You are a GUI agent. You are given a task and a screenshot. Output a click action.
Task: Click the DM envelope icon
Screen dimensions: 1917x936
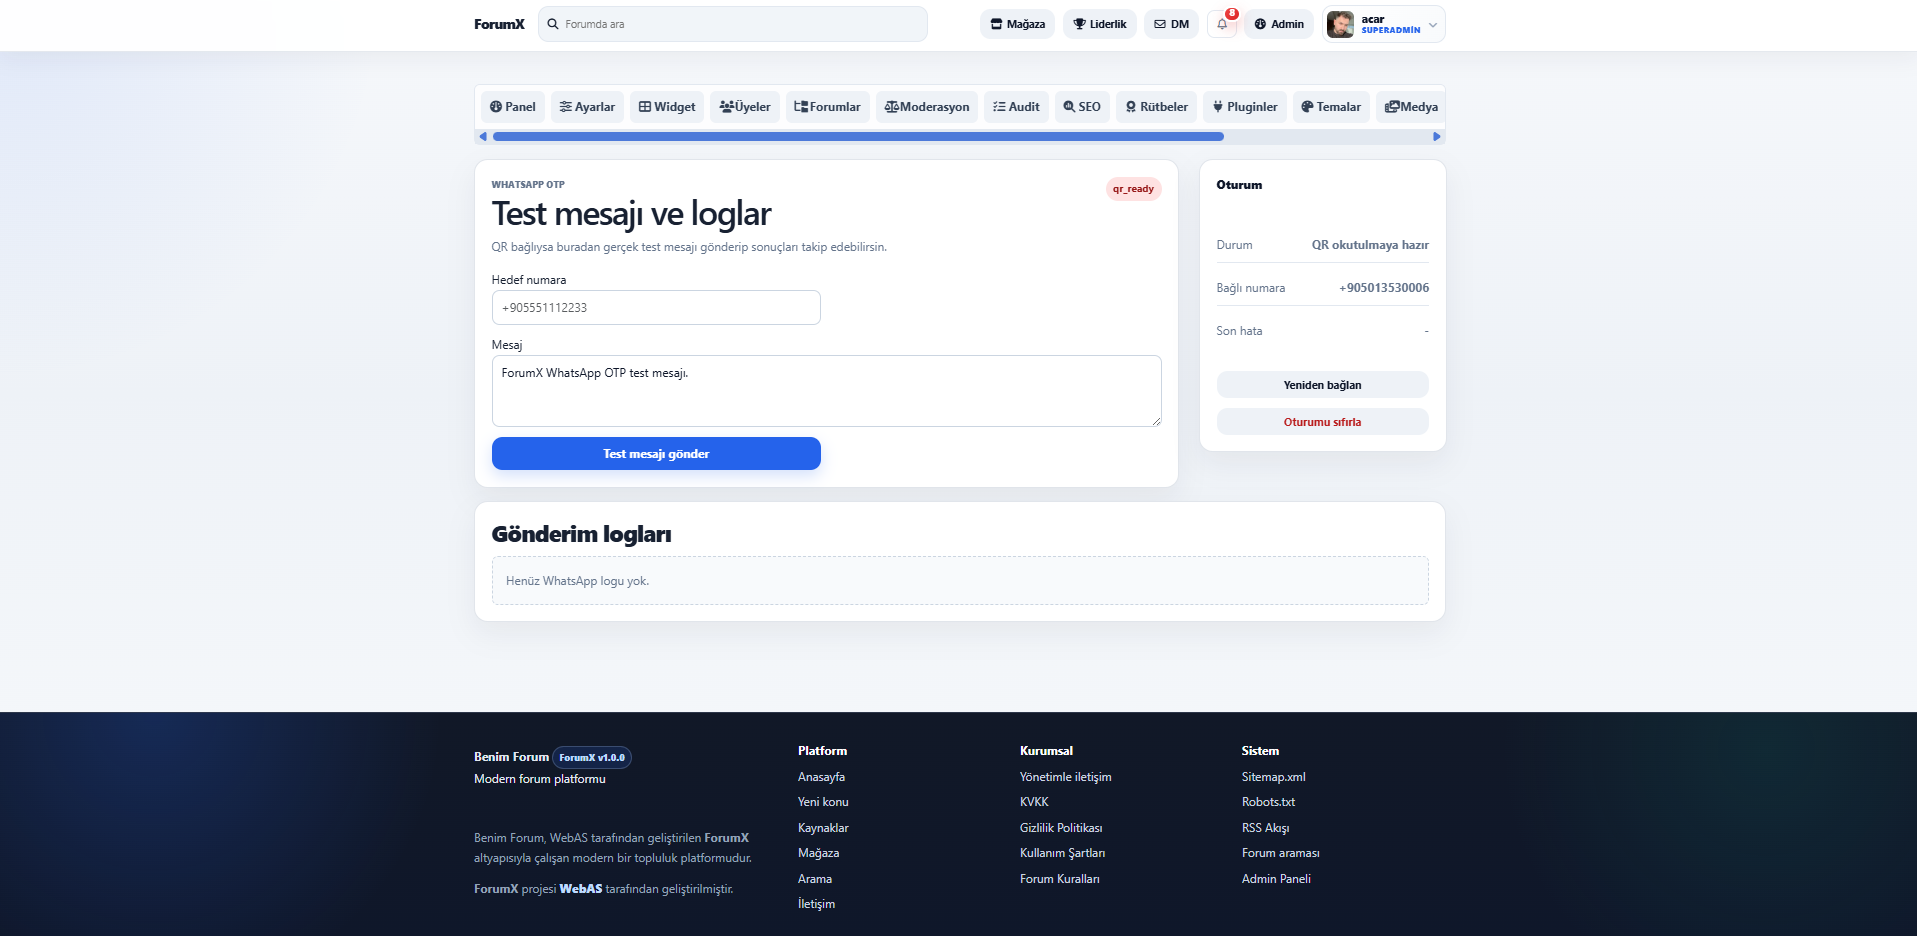(1160, 24)
